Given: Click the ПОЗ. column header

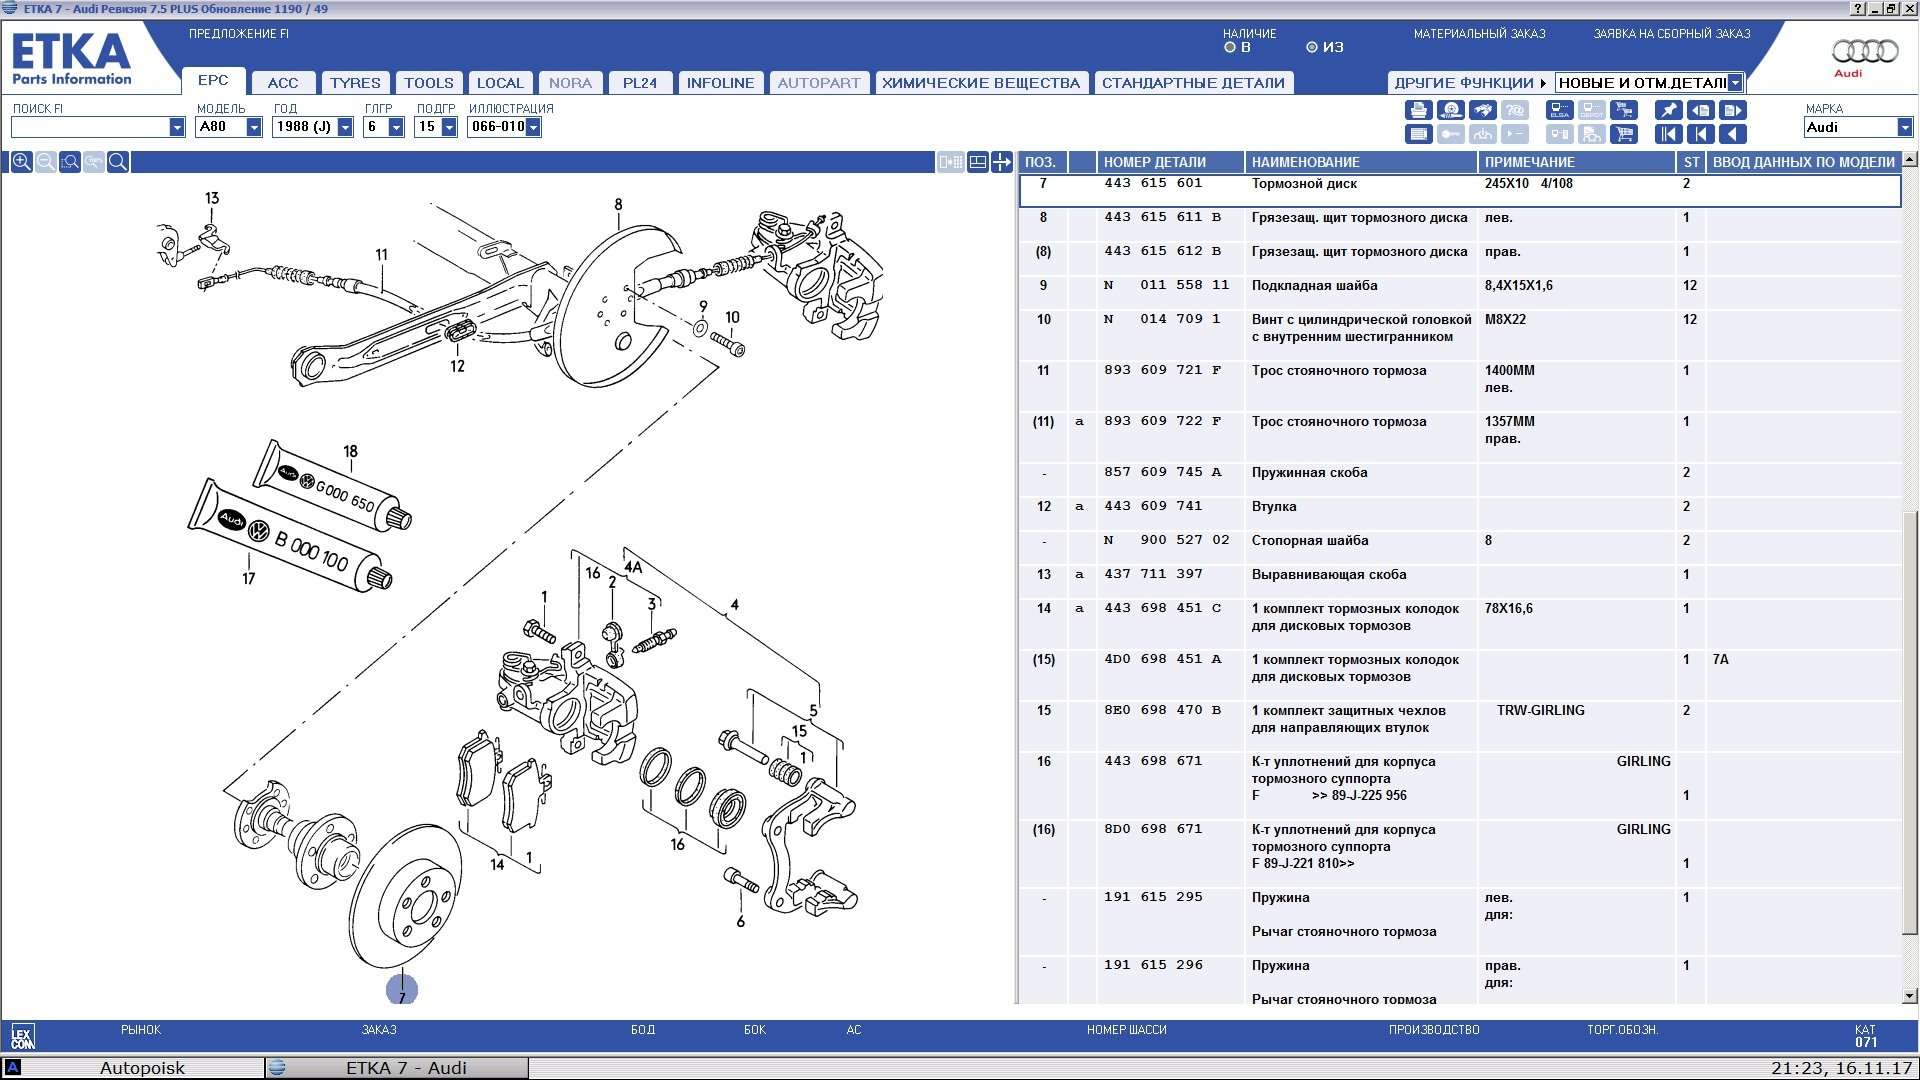Looking at the screenshot, I should pos(1042,162).
